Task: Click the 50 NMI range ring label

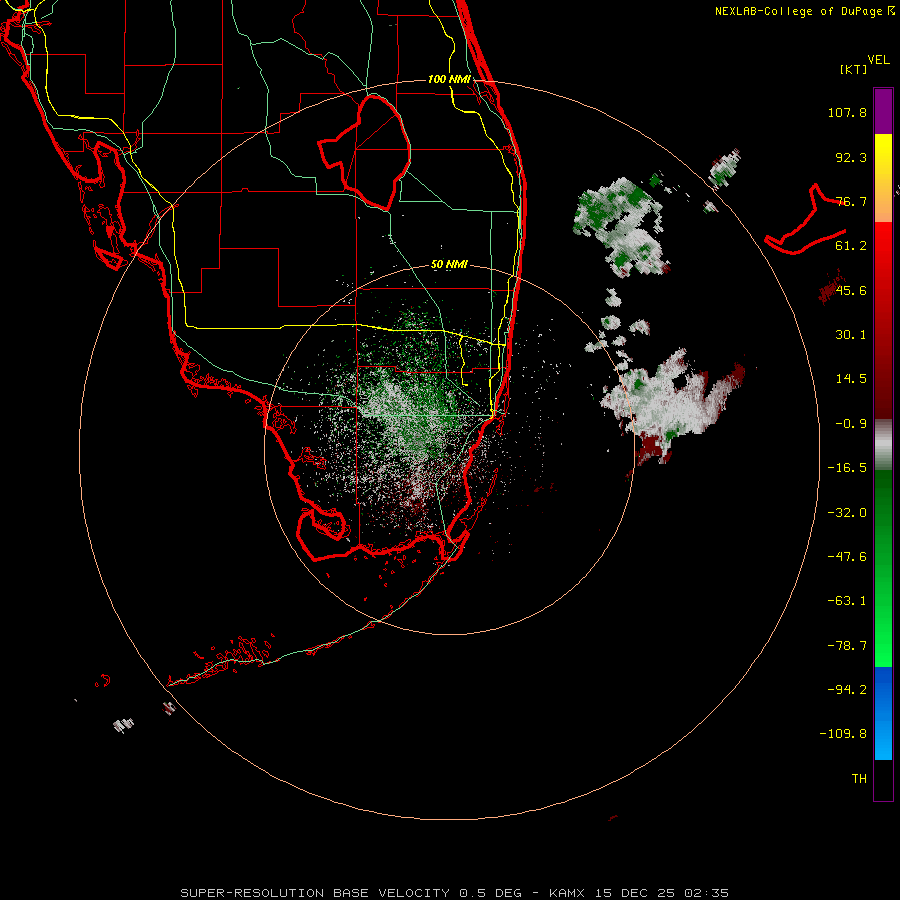Action: click(449, 265)
